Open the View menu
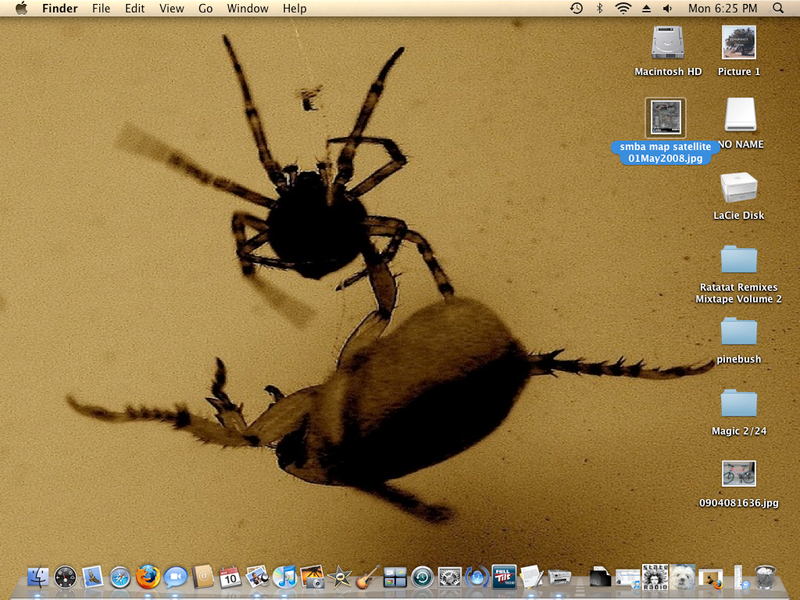The image size is (800, 600). click(171, 8)
